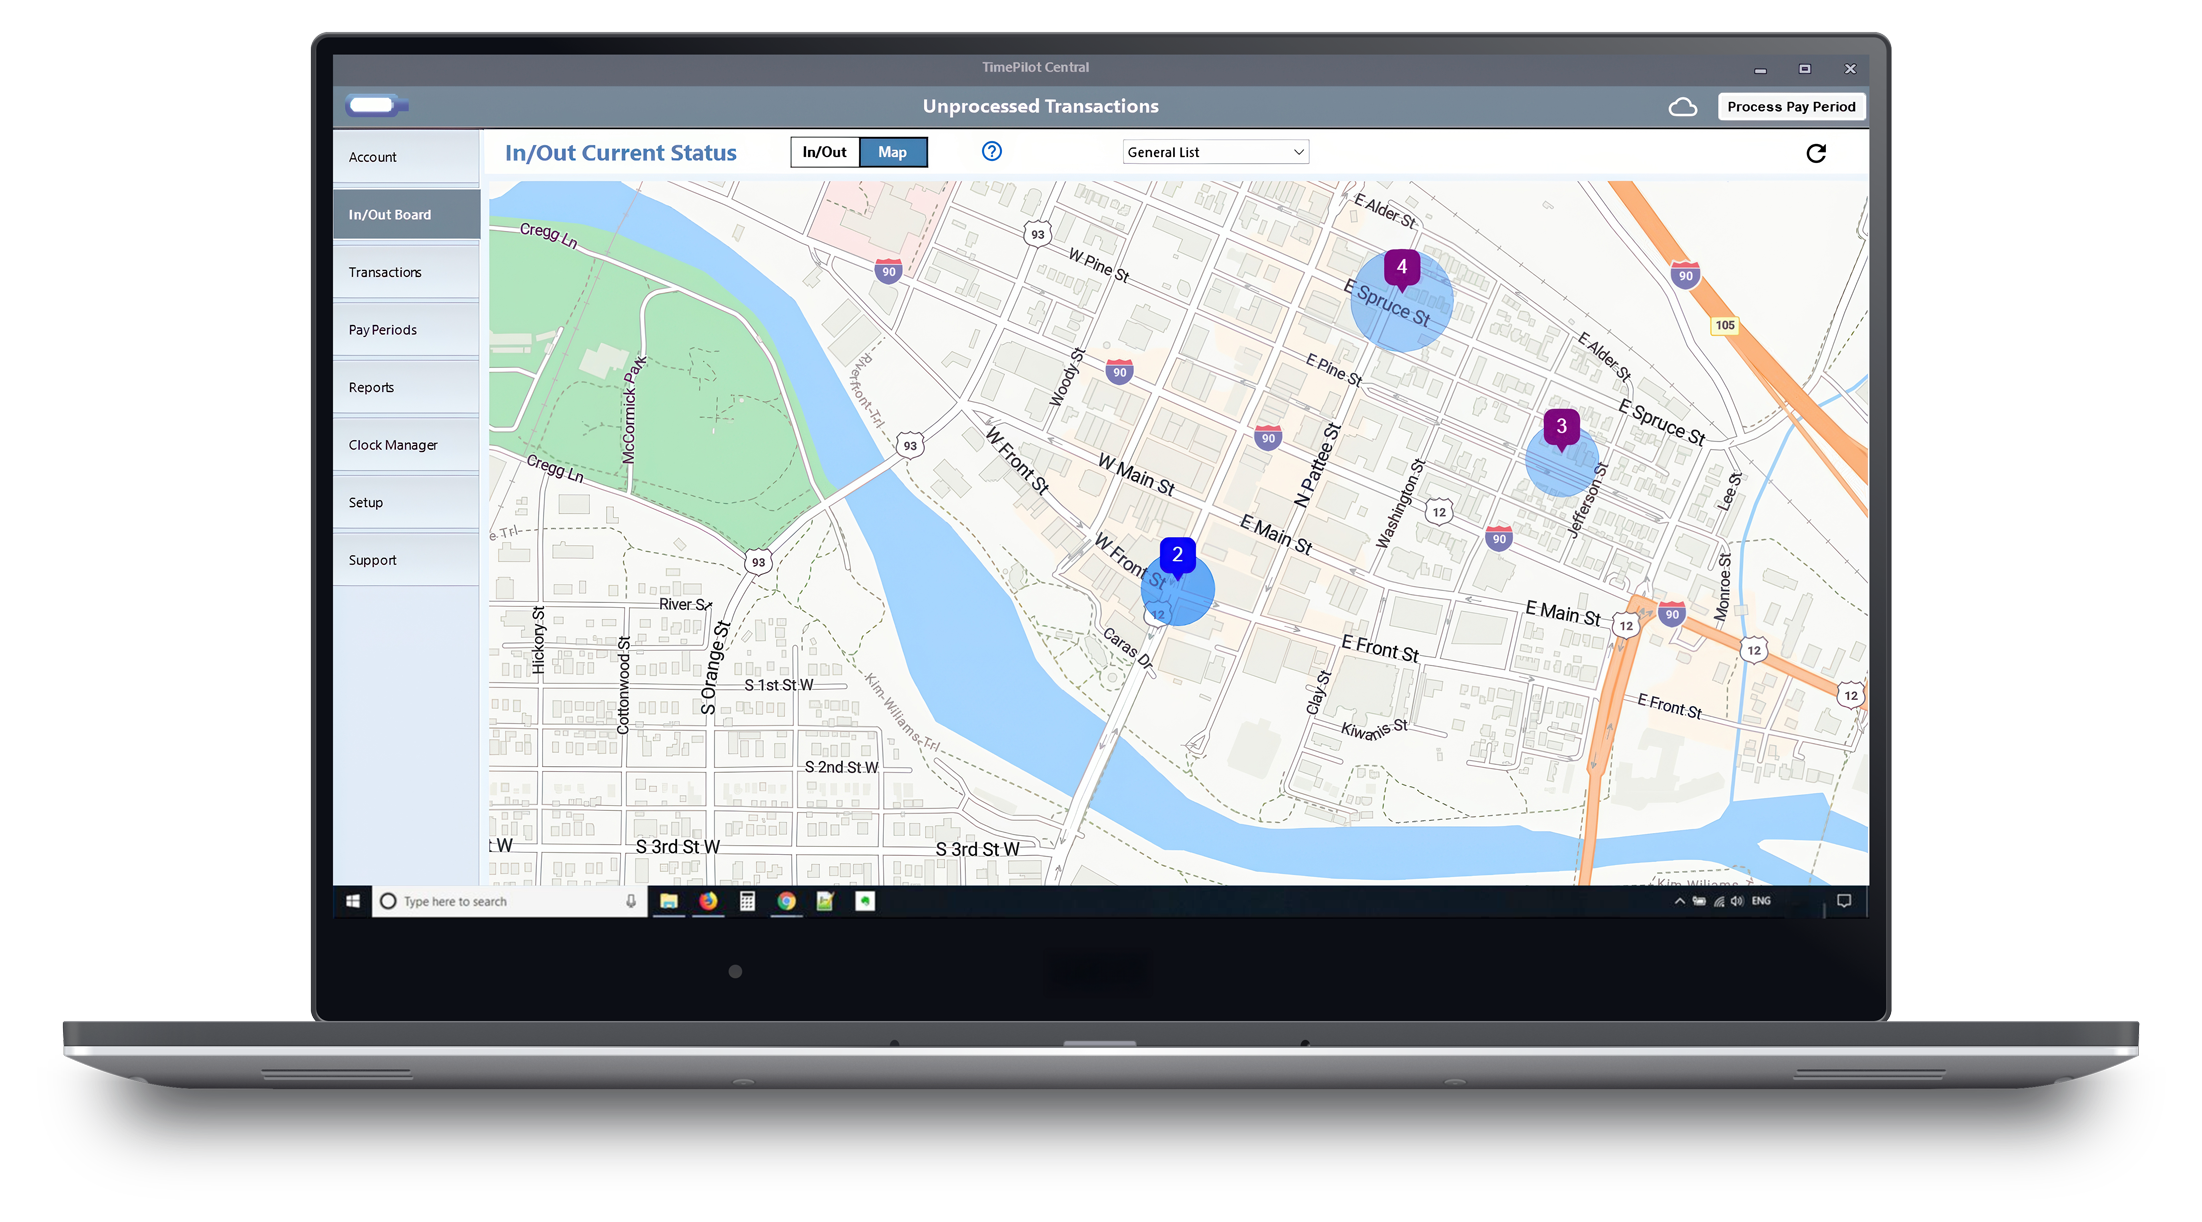Show hidden system tray icons
The height and width of the screenshot is (1222, 2202).
click(x=1679, y=901)
